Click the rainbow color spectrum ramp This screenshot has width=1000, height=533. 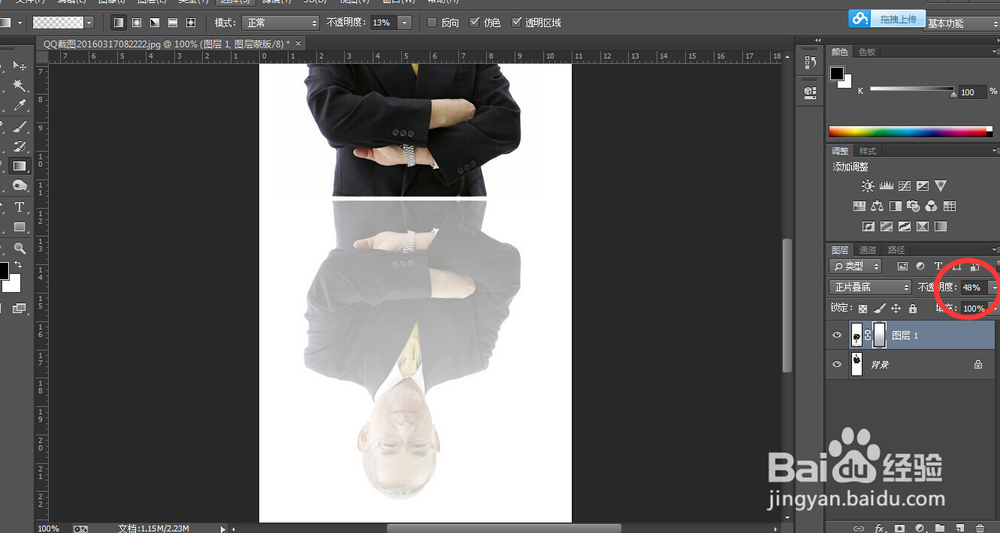click(x=911, y=132)
